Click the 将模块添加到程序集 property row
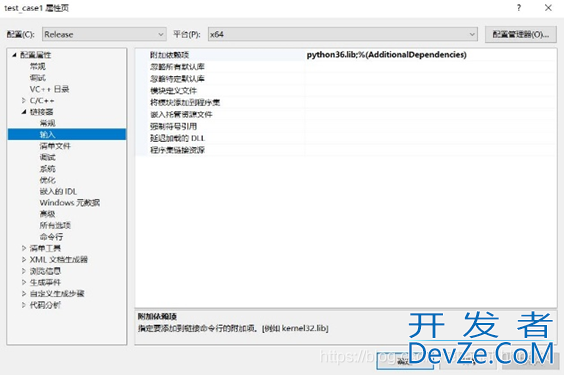Image resolution: width=564 pixels, height=375 pixels. point(345,102)
